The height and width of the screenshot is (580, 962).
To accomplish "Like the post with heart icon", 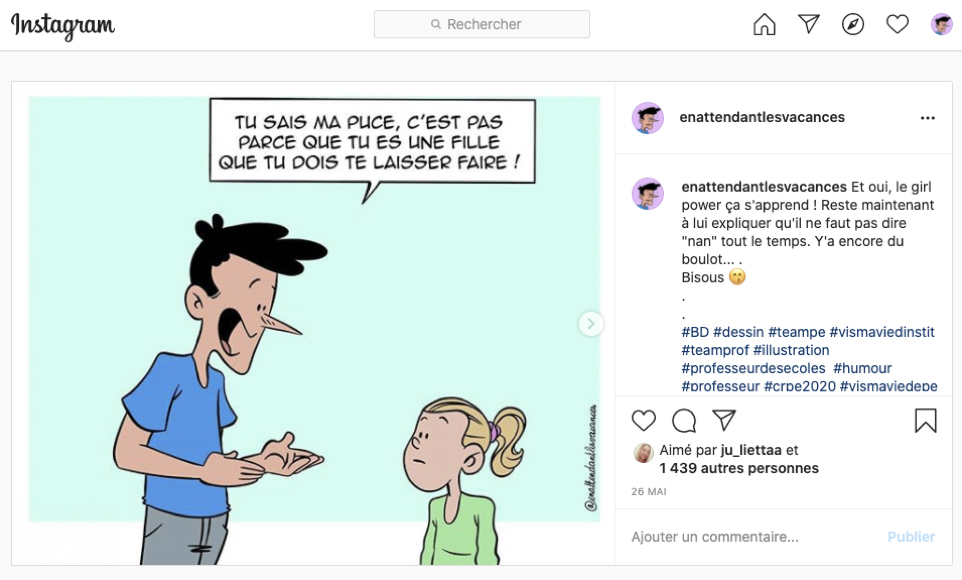I will (x=644, y=420).
